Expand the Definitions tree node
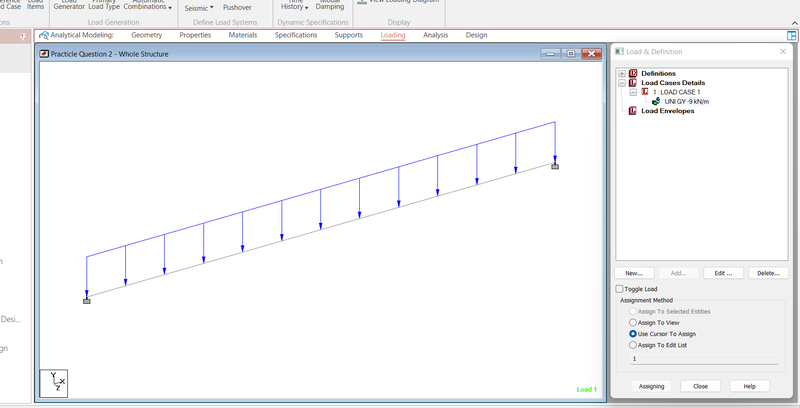This screenshot has height=408, width=800. (x=622, y=73)
